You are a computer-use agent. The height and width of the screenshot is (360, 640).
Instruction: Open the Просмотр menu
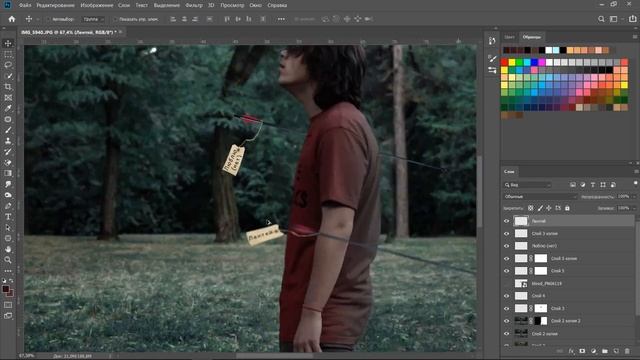(x=232, y=5)
